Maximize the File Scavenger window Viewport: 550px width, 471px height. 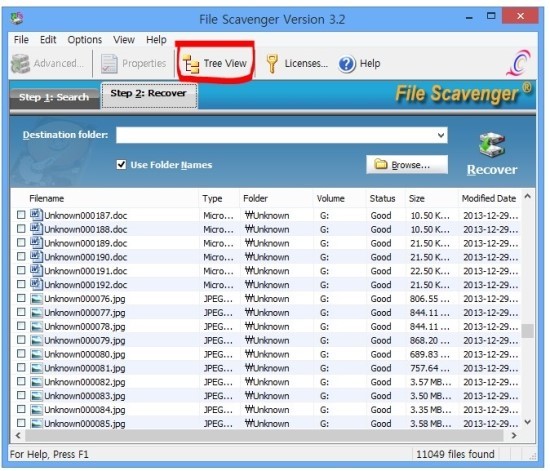point(491,16)
